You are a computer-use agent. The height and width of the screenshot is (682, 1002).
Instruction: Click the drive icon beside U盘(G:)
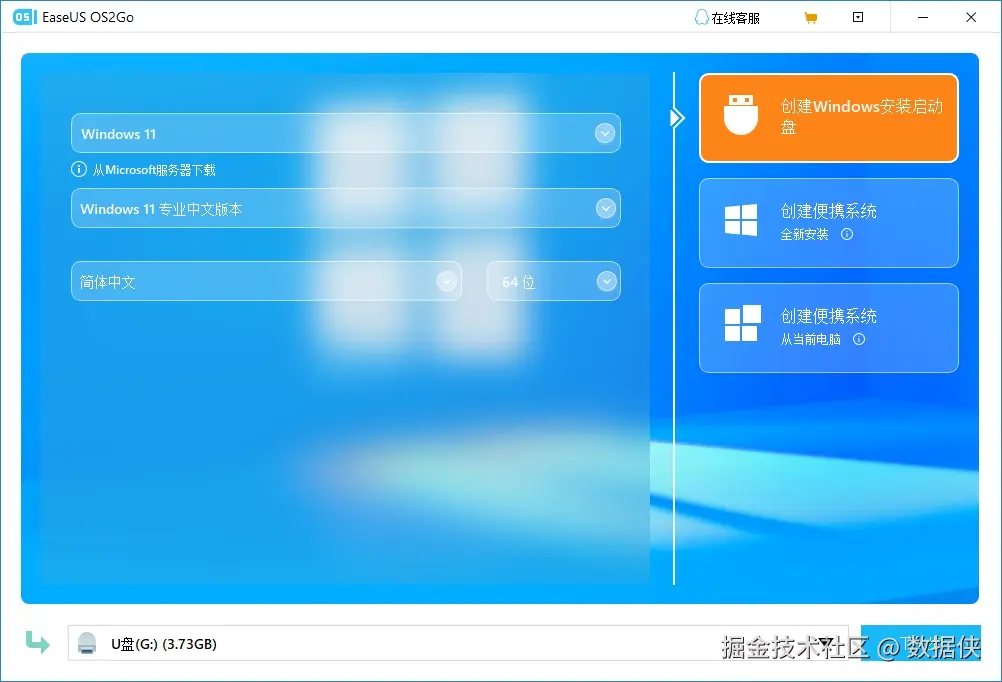click(x=87, y=643)
